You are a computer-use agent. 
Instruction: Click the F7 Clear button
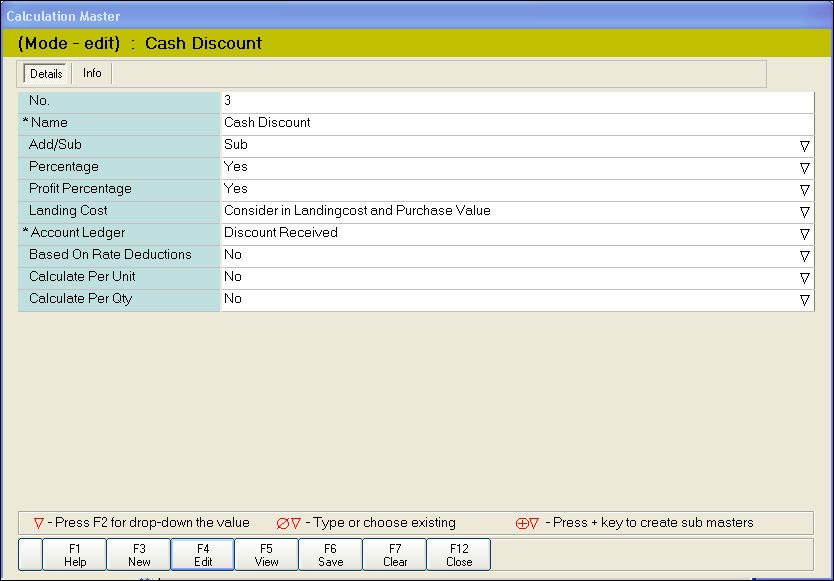pos(395,555)
